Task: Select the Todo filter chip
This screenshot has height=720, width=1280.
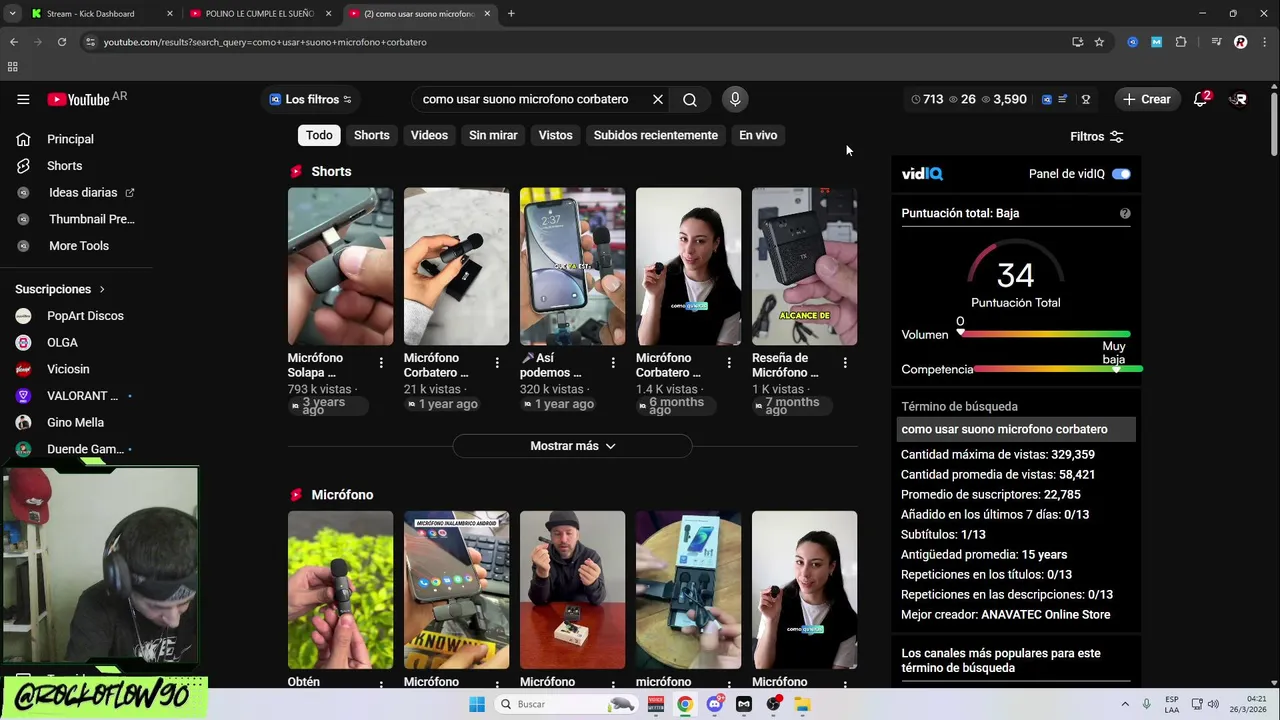Action: pyautogui.click(x=319, y=135)
